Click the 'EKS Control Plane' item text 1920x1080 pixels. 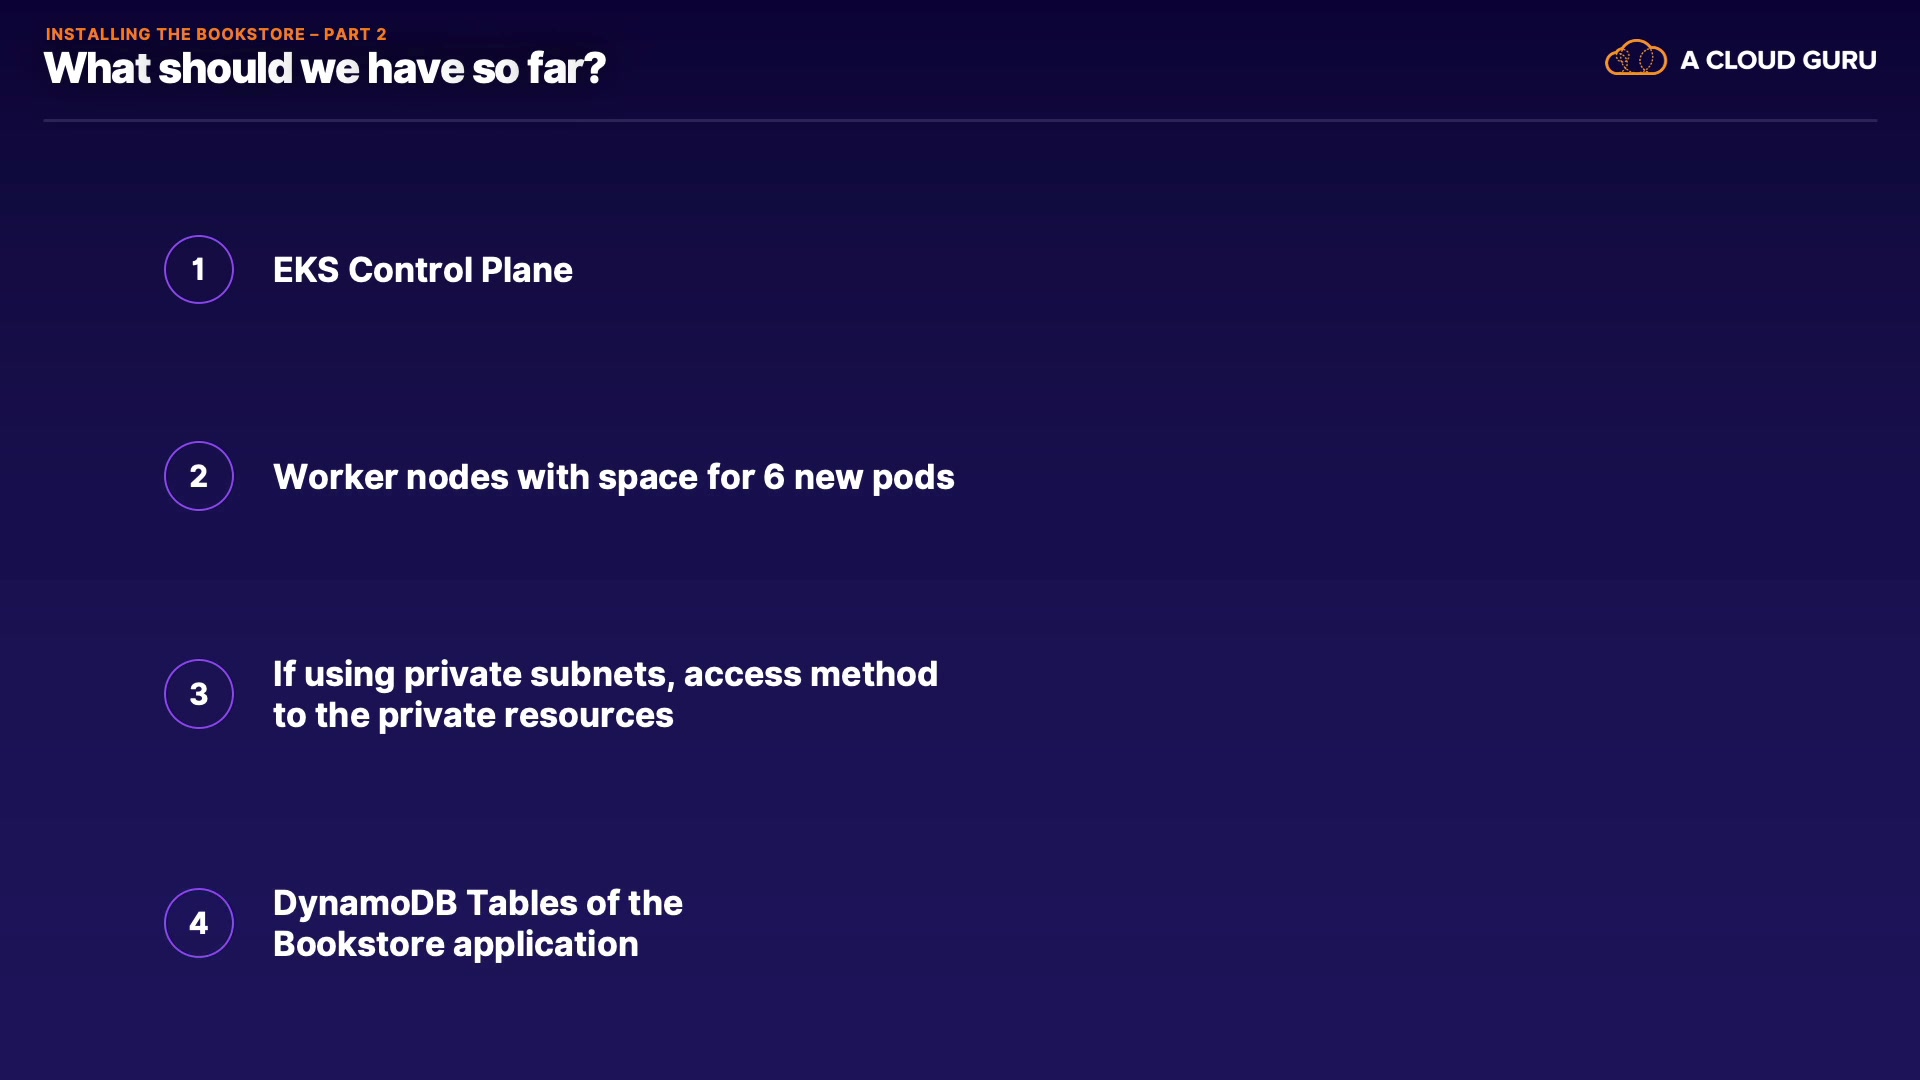422,270
